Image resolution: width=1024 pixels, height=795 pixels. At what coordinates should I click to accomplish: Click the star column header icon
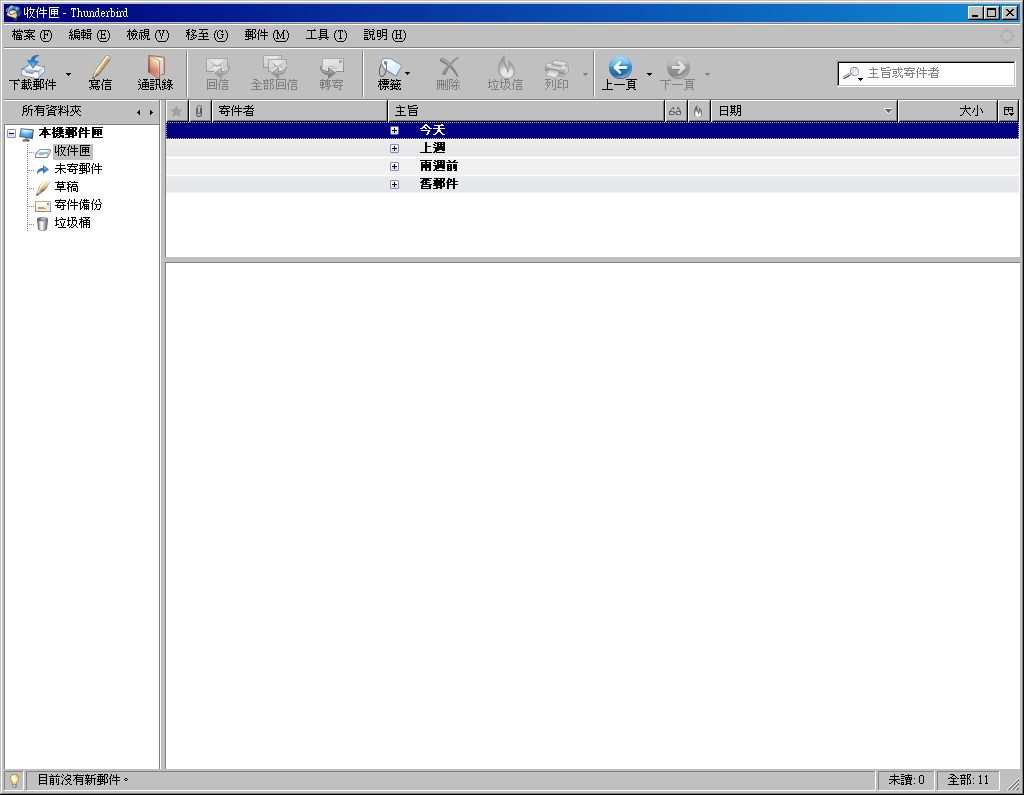click(x=177, y=111)
